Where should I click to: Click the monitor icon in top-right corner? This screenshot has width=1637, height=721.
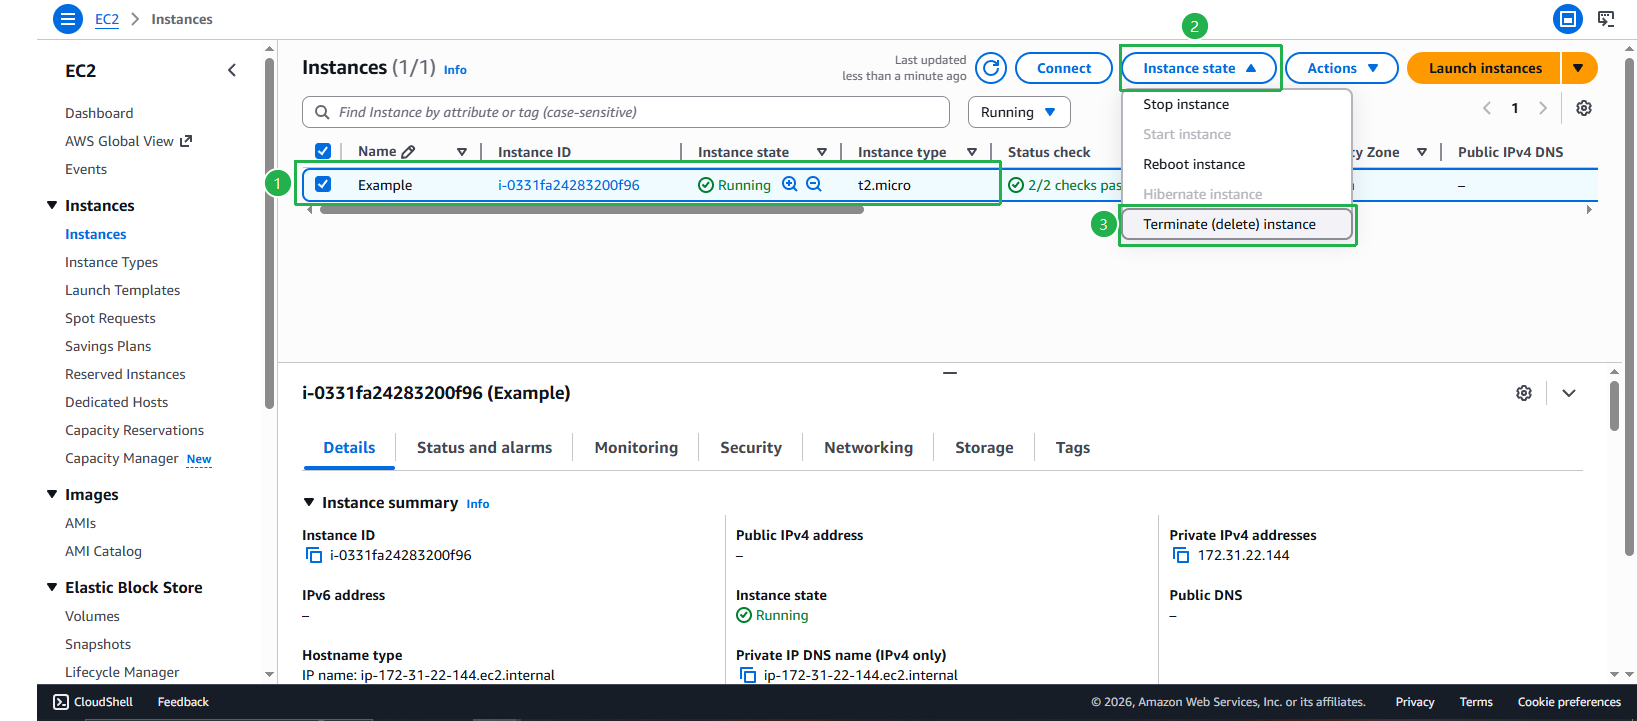click(1606, 19)
